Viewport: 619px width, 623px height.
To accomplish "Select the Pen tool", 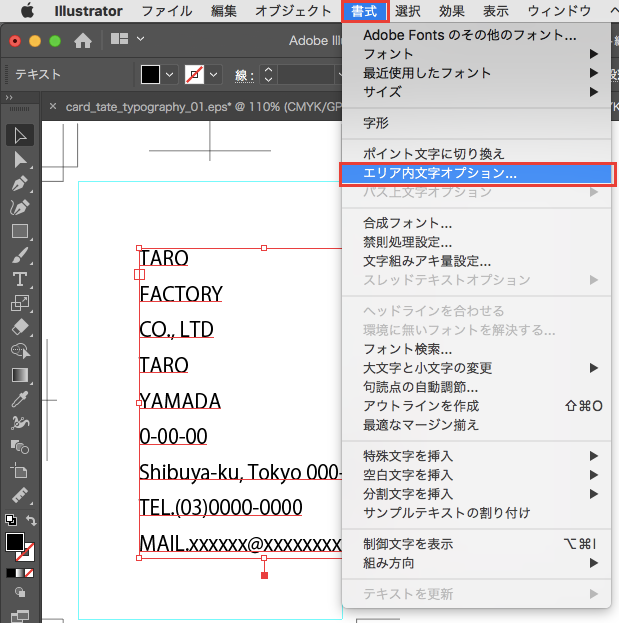I will (x=20, y=184).
